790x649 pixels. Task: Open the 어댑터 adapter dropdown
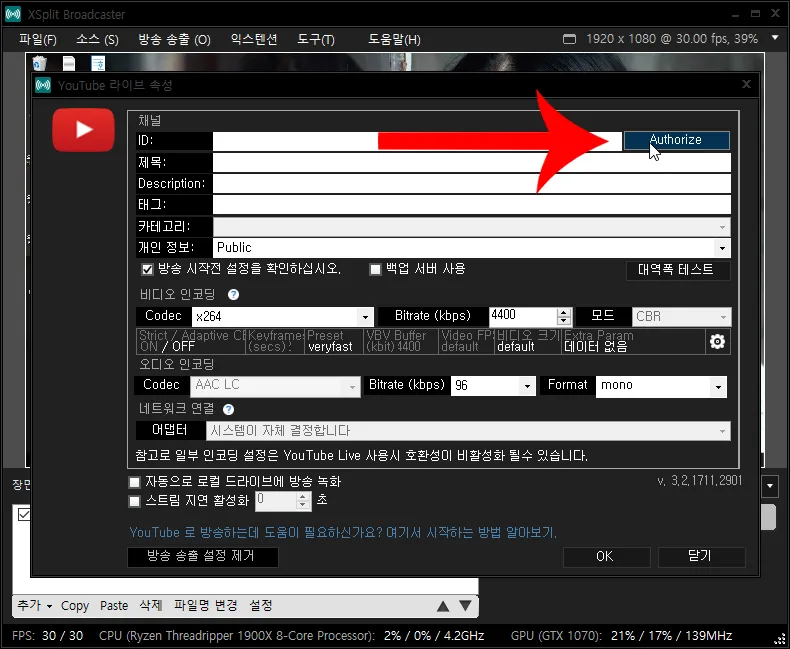coord(469,431)
